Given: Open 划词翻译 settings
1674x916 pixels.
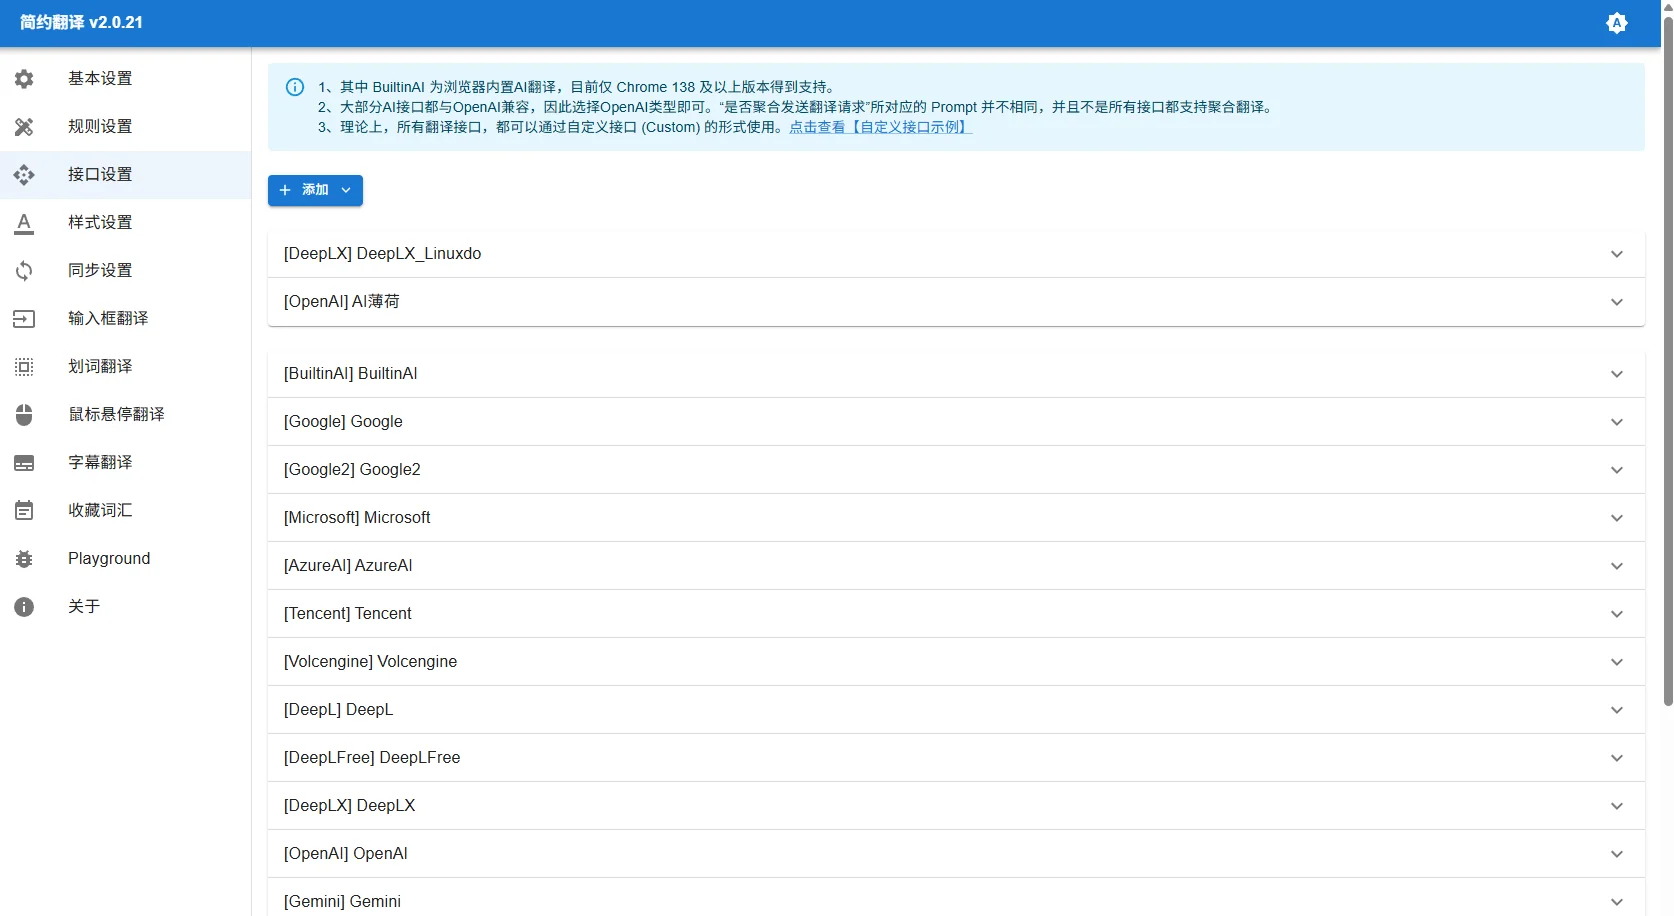Looking at the screenshot, I should point(125,367).
